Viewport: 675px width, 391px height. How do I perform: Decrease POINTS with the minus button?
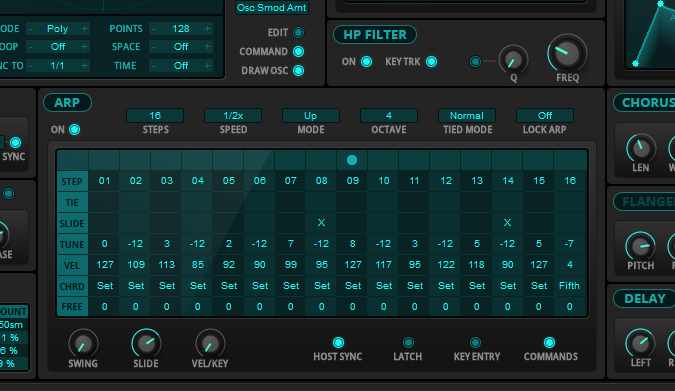click(154, 28)
